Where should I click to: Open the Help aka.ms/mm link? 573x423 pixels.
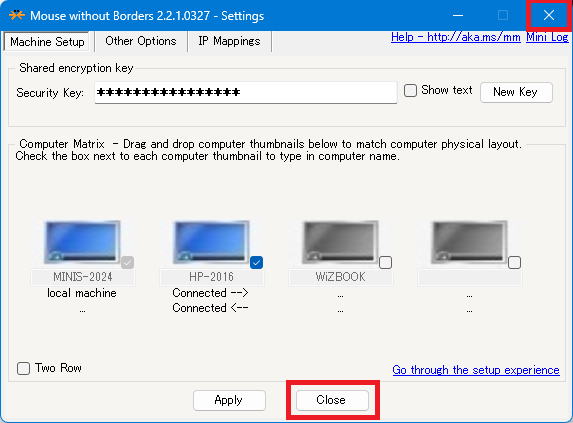coord(456,37)
